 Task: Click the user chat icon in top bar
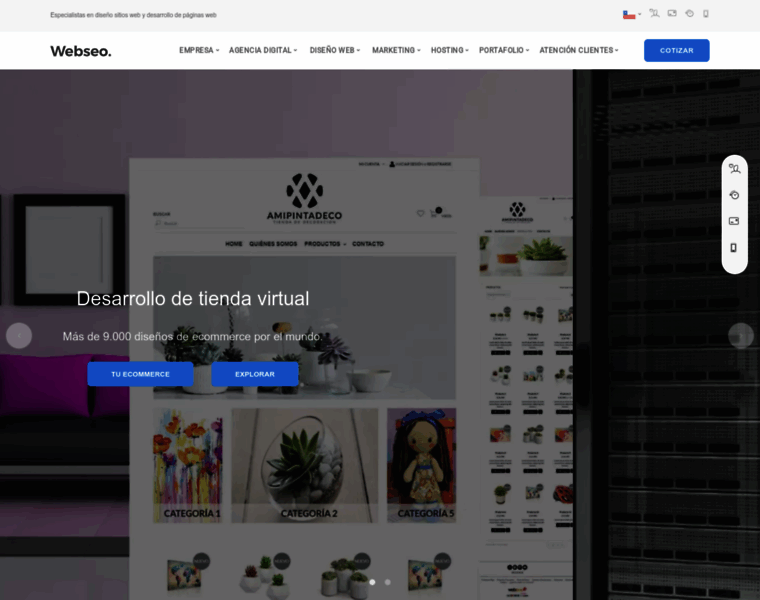654,14
